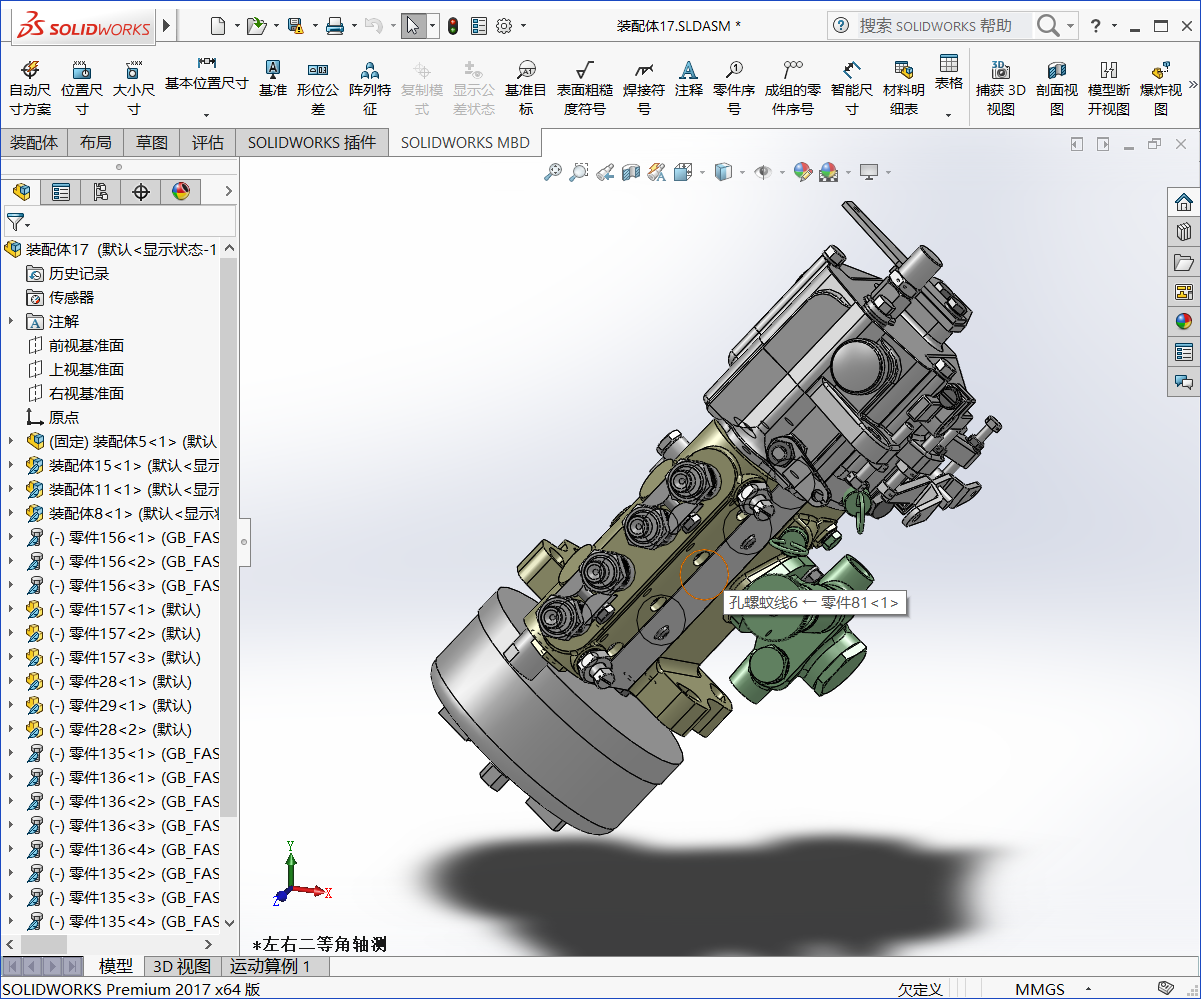Switch to the 装配体 tab
Image resolution: width=1201 pixels, height=999 pixels.
34,143
